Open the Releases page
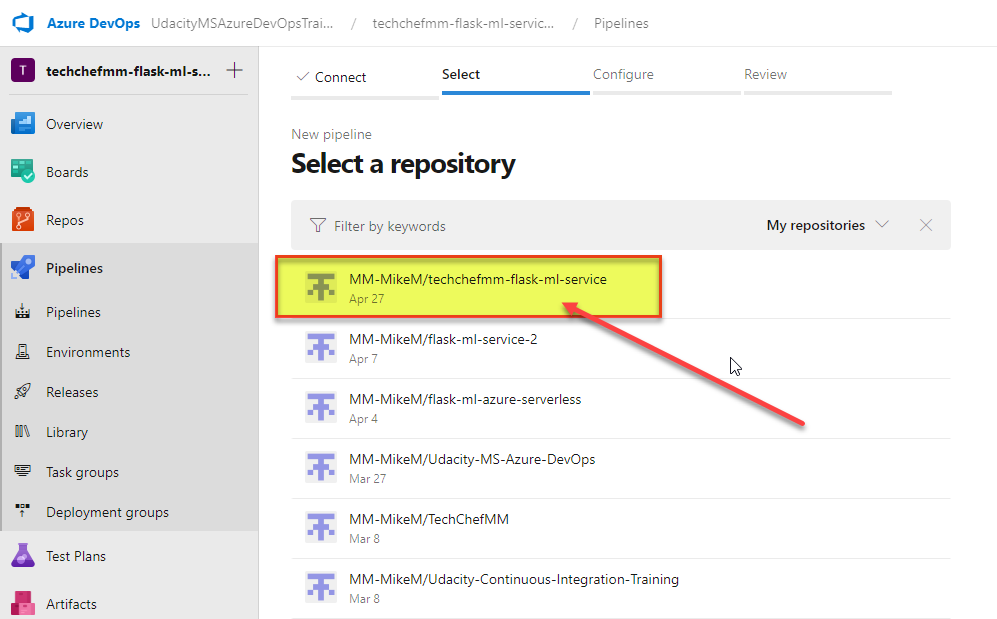The height and width of the screenshot is (619, 997). click(72, 391)
